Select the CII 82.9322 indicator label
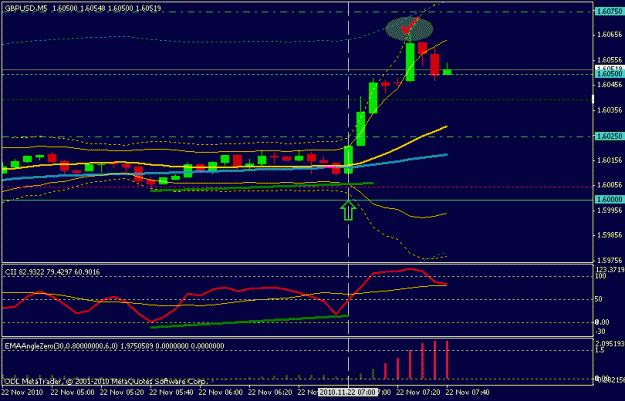625x401 pixels. click(52, 272)
